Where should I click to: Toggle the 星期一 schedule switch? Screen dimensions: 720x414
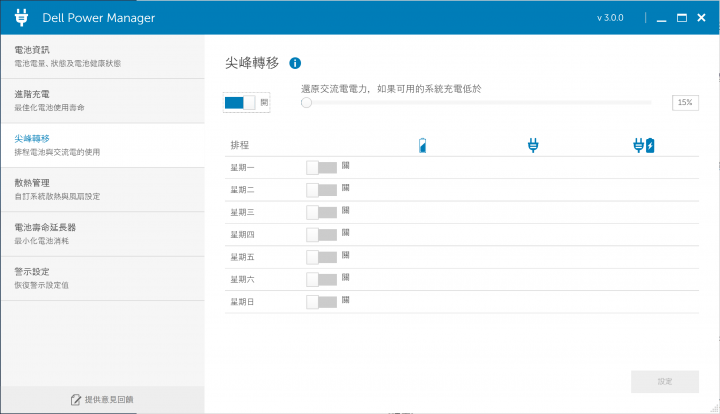321,168
